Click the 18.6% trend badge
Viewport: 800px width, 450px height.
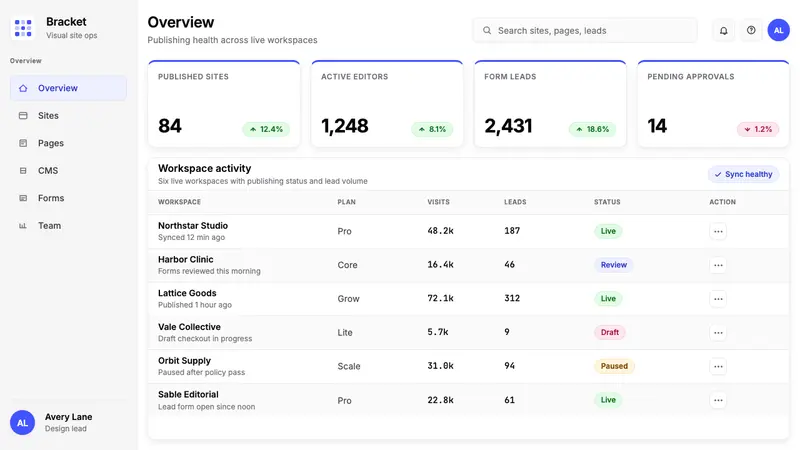[592, 129]
